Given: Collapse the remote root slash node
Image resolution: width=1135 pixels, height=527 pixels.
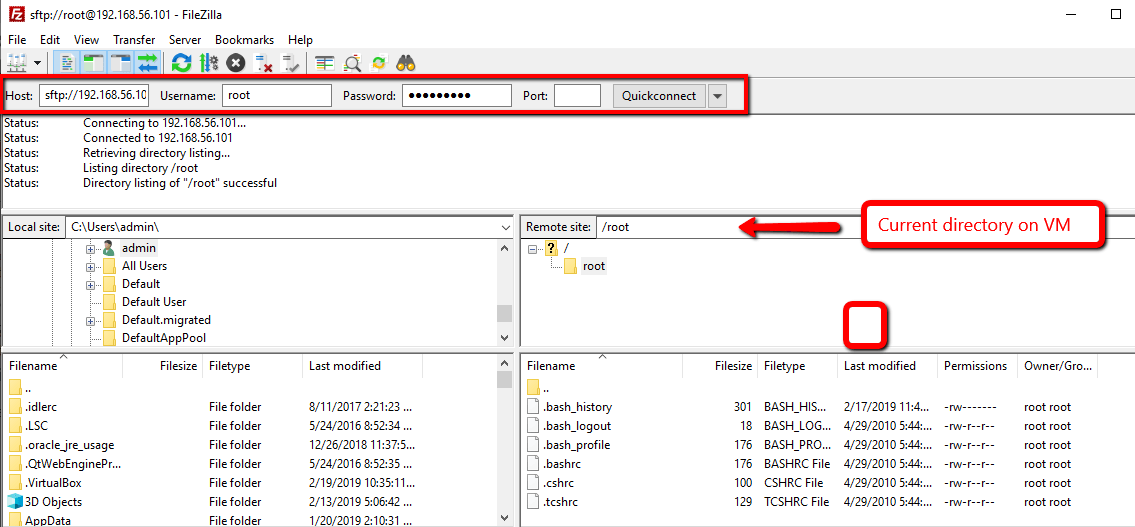Looking at the screenshot, I should (x=533, y=248).
